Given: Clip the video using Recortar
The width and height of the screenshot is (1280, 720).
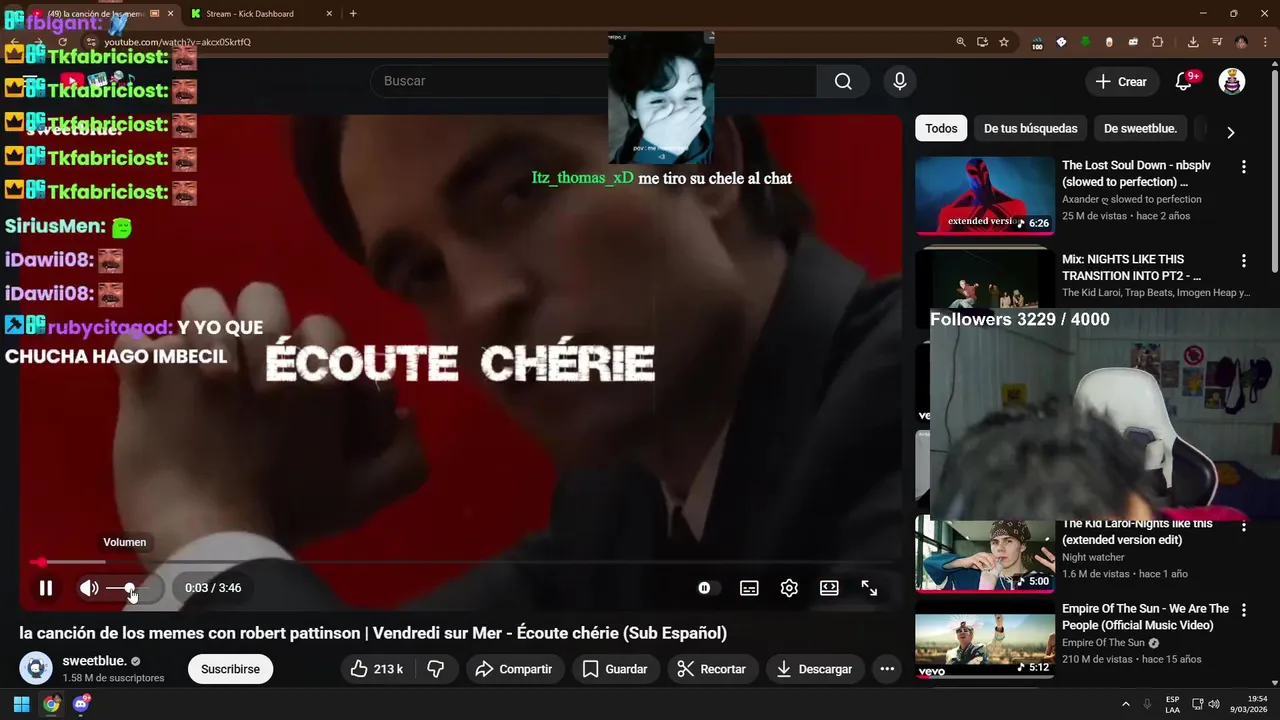Looking at the screenshot, I should 711,669.
